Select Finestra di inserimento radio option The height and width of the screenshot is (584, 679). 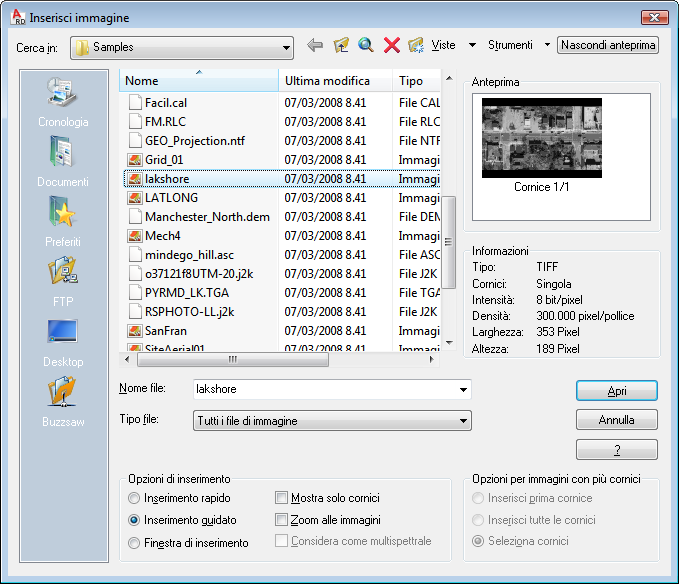(x=134, y=543)
